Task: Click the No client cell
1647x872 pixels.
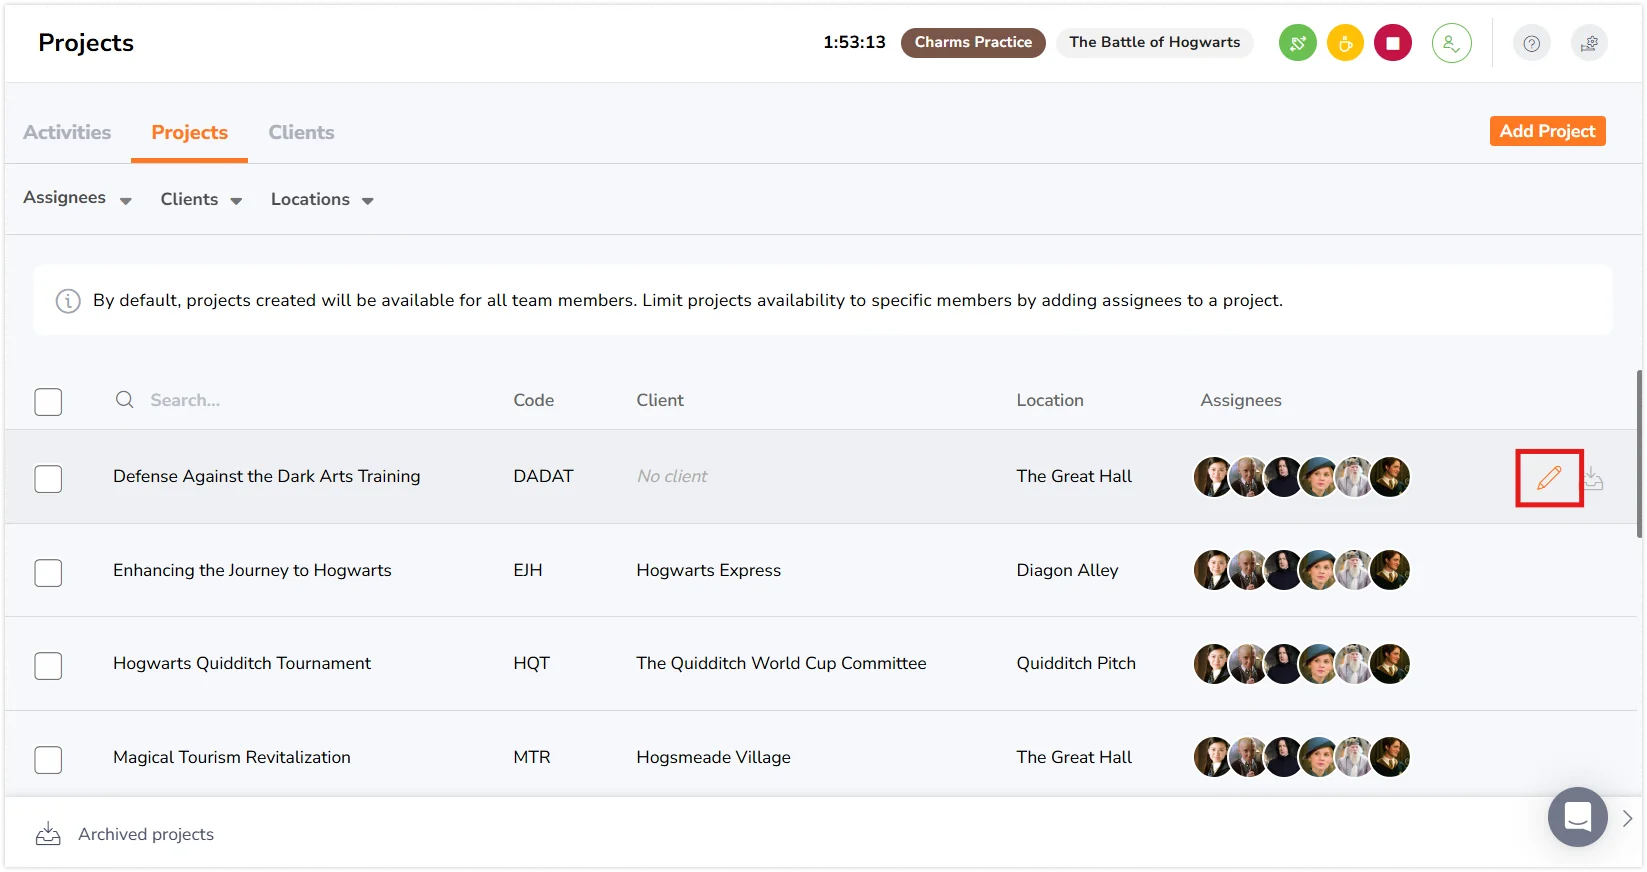Action: (672, 476)
